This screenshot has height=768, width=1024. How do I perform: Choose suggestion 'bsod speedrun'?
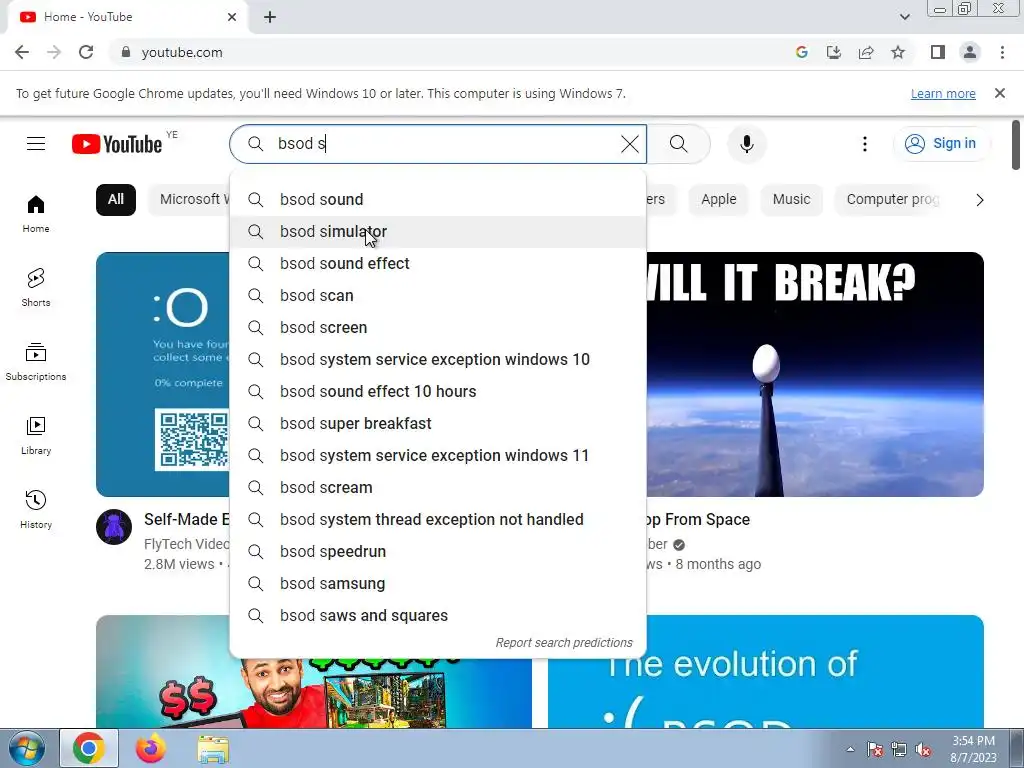point(438,552)
